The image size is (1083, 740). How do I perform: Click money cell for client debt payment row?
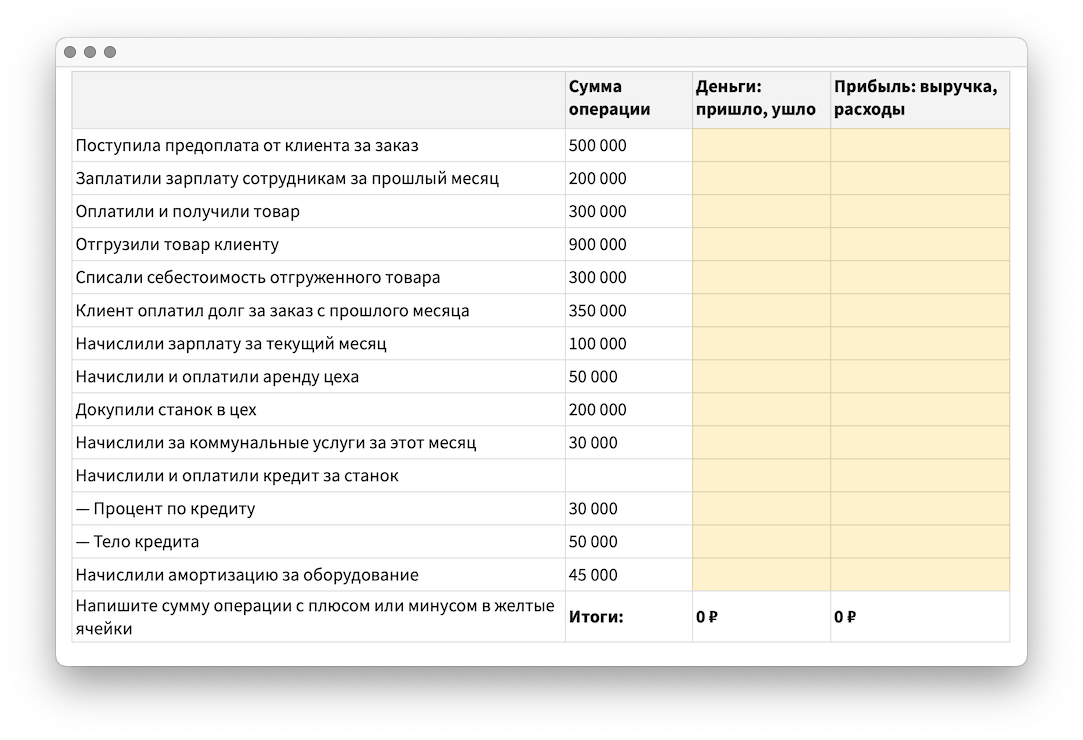click(x=760, y=310)
